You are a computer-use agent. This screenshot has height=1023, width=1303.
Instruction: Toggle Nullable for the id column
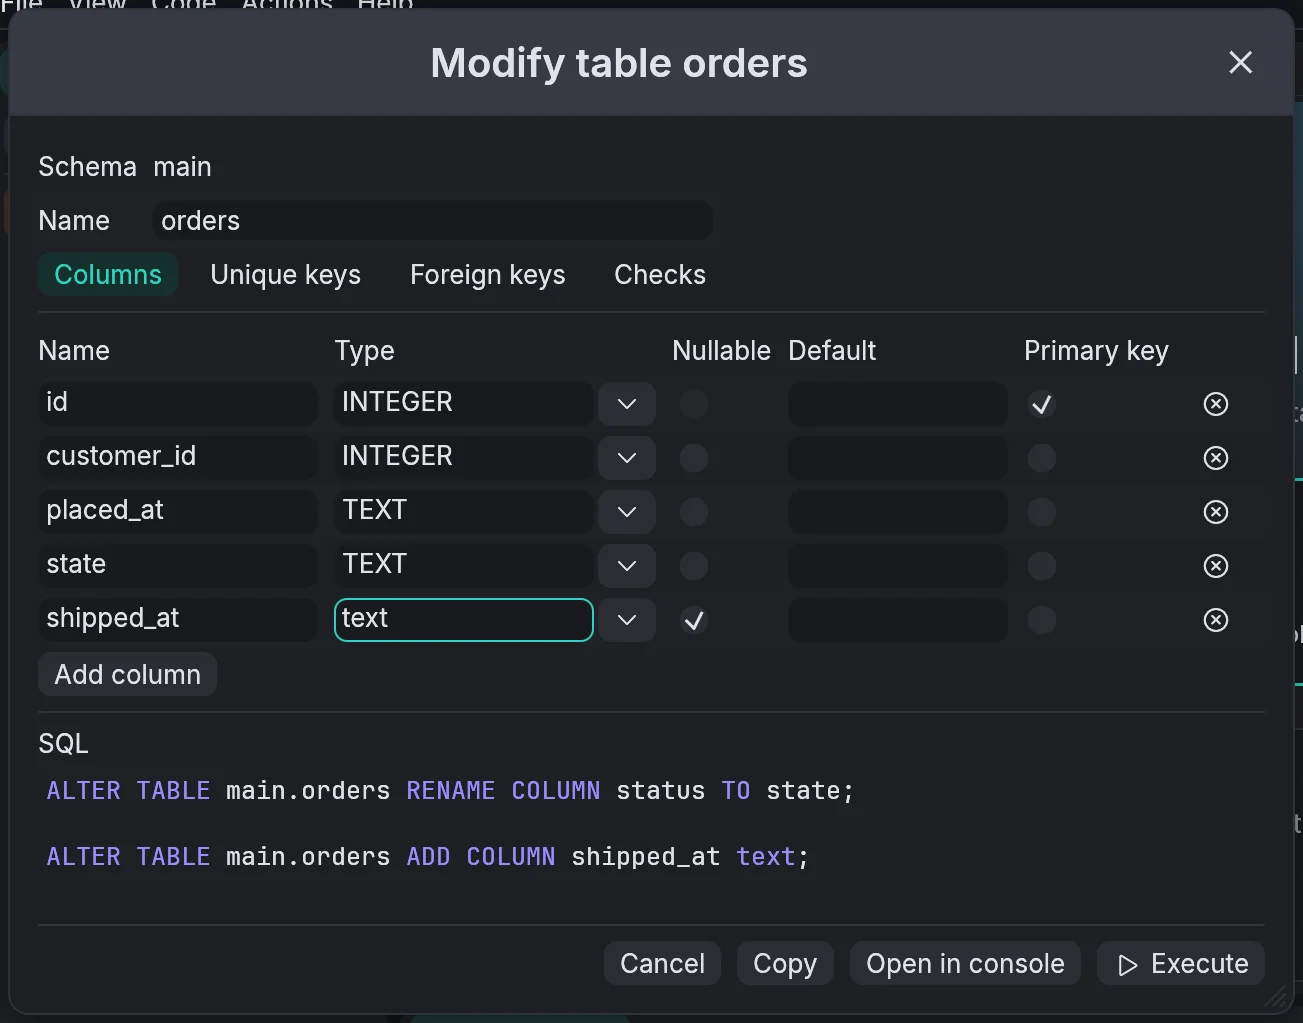point(694,404)
